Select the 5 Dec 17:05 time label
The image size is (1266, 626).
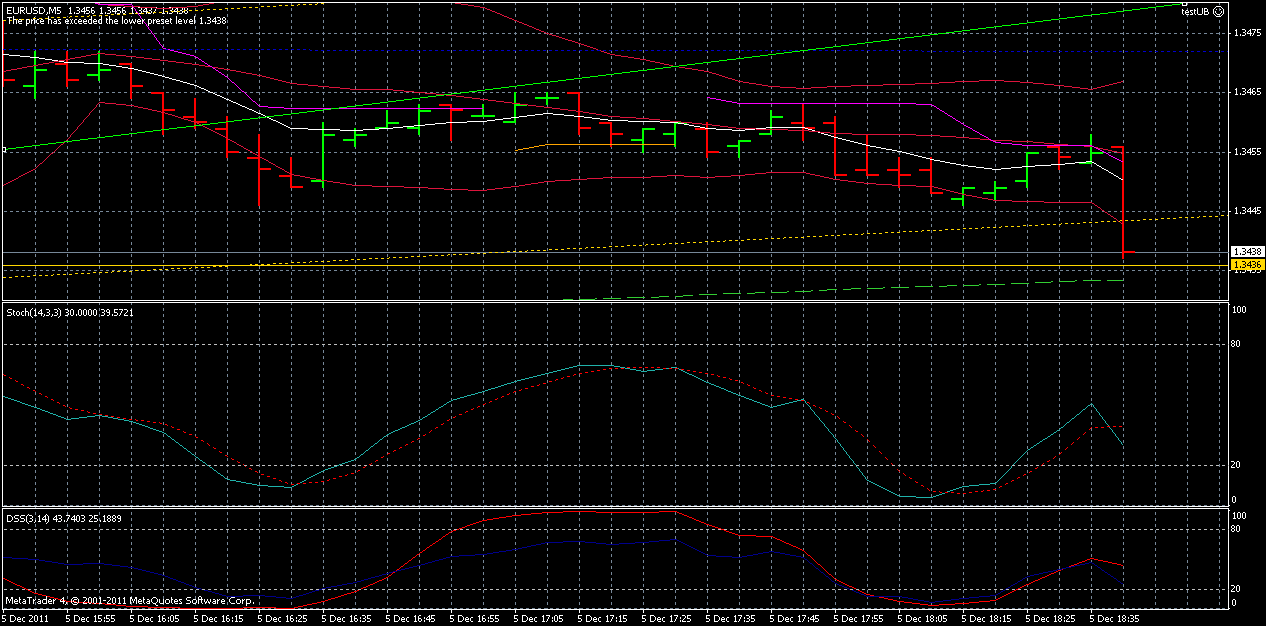point(538,617)
